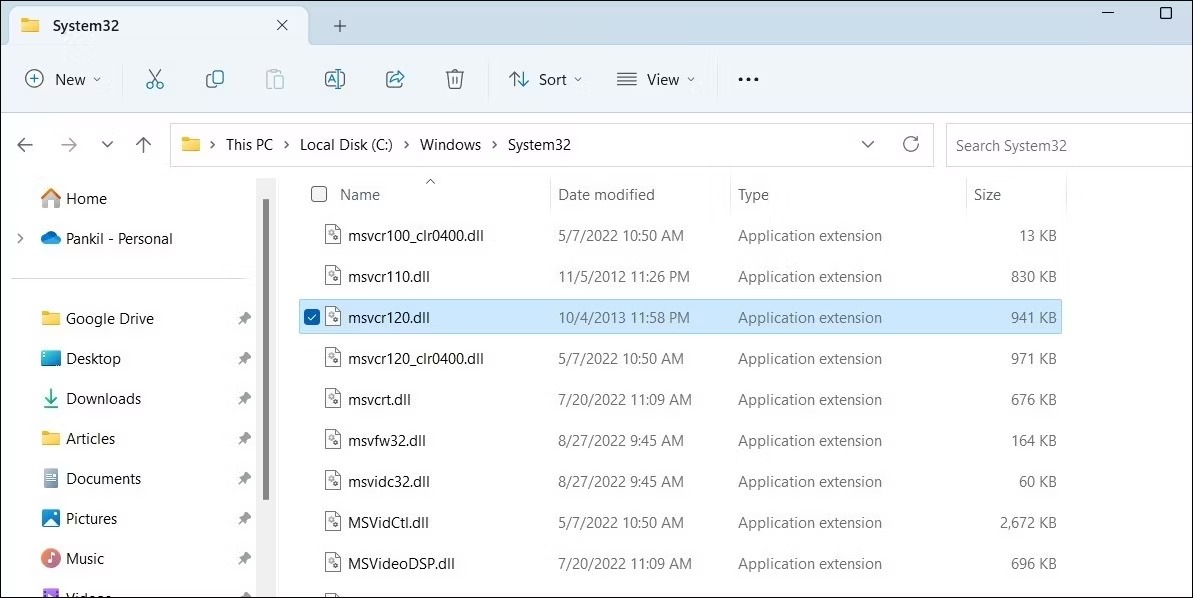Uncheck the msvcr120.dll checkbox
The width and height of the screenshot is (1193, 598).
click(x=312, y=317)
